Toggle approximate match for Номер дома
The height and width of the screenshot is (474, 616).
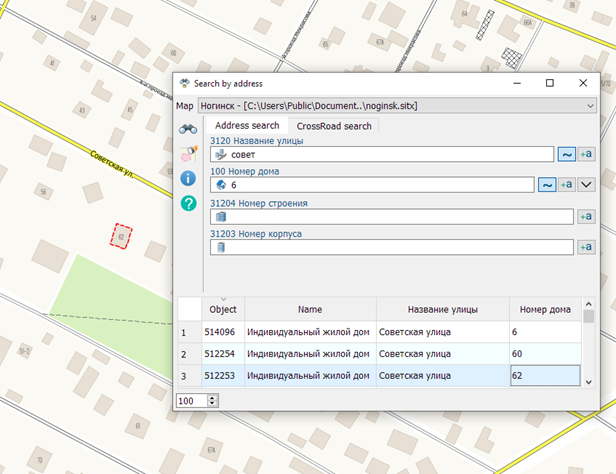pyautogui.click(x=547, y=185)
